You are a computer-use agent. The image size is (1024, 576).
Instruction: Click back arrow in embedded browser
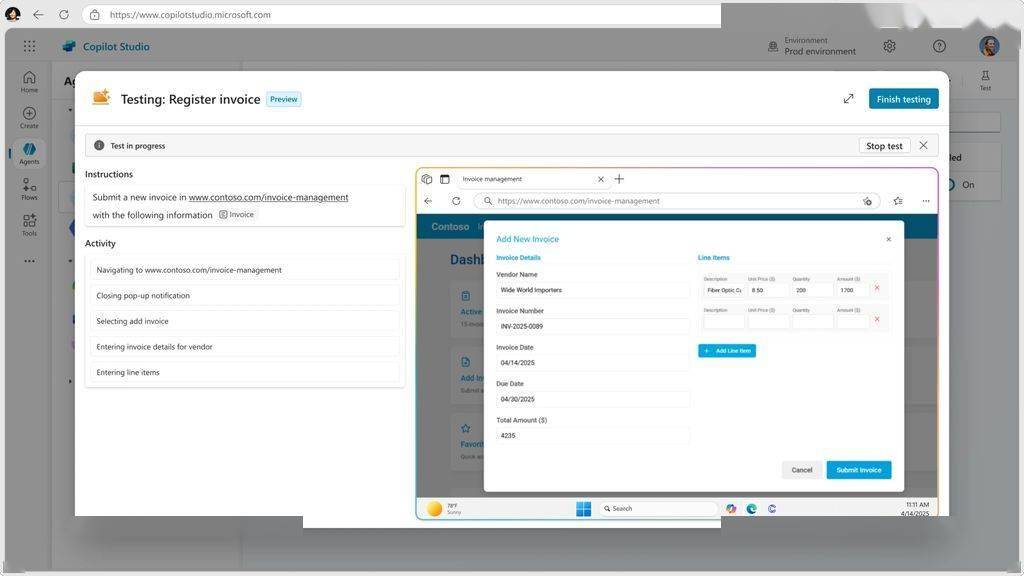click(428, 201)
